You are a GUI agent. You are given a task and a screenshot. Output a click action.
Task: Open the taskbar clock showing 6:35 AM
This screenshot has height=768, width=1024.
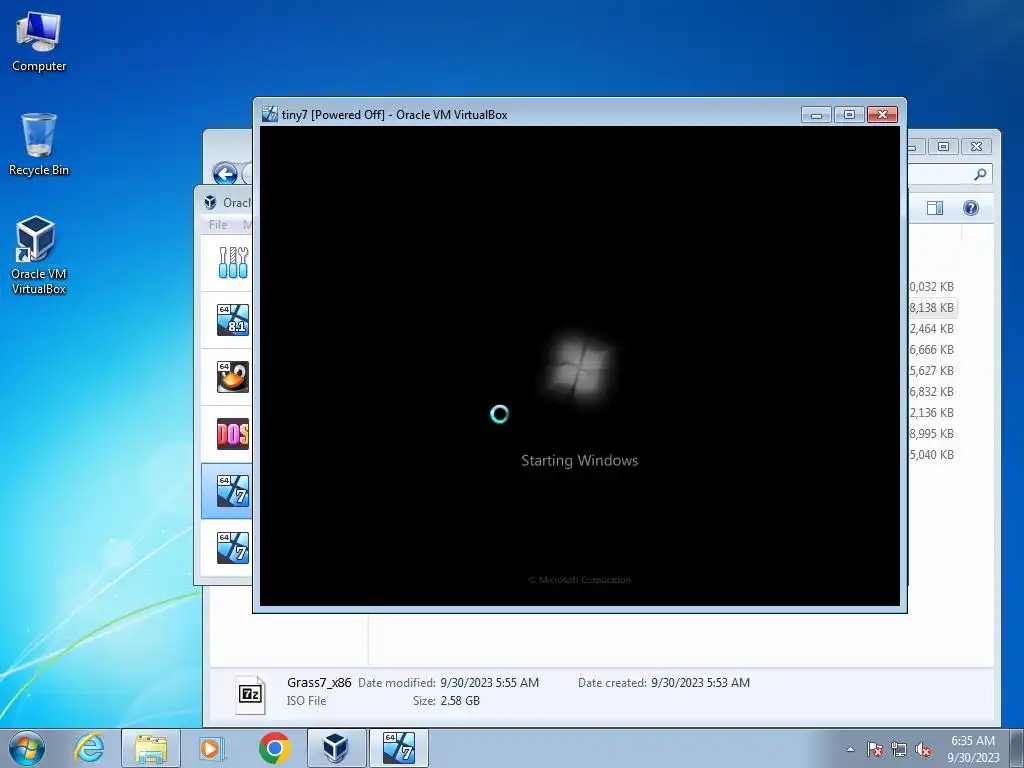click(x=972, y=749)
